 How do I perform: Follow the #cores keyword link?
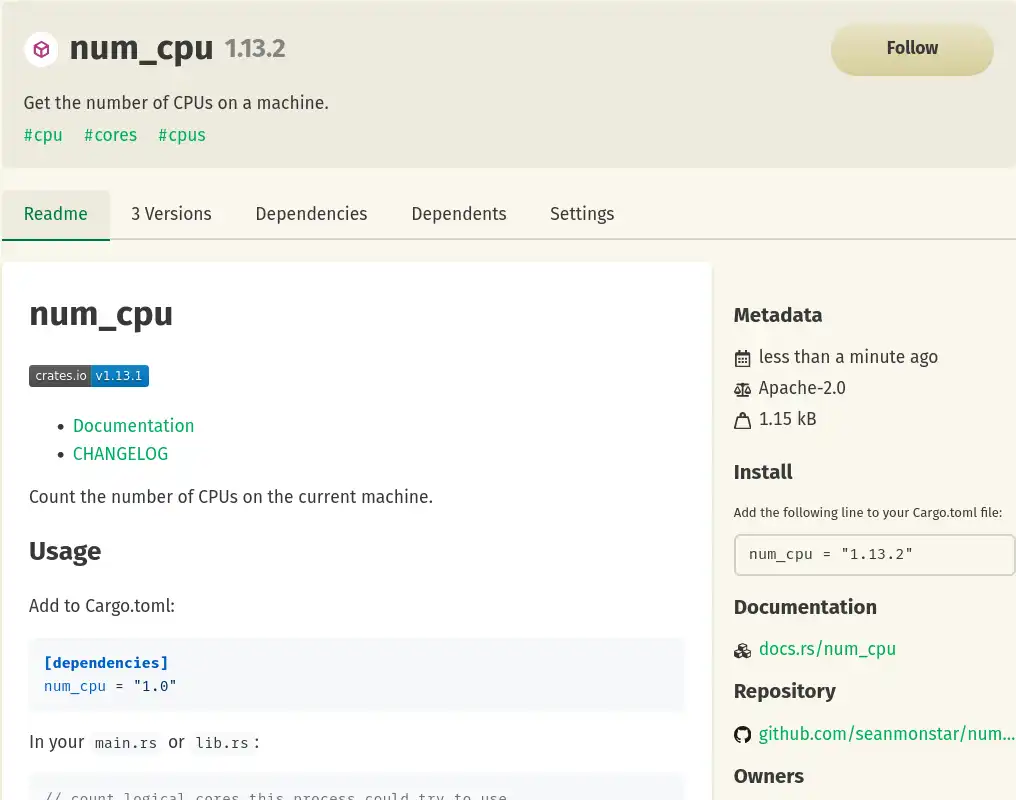click(110, 135)
